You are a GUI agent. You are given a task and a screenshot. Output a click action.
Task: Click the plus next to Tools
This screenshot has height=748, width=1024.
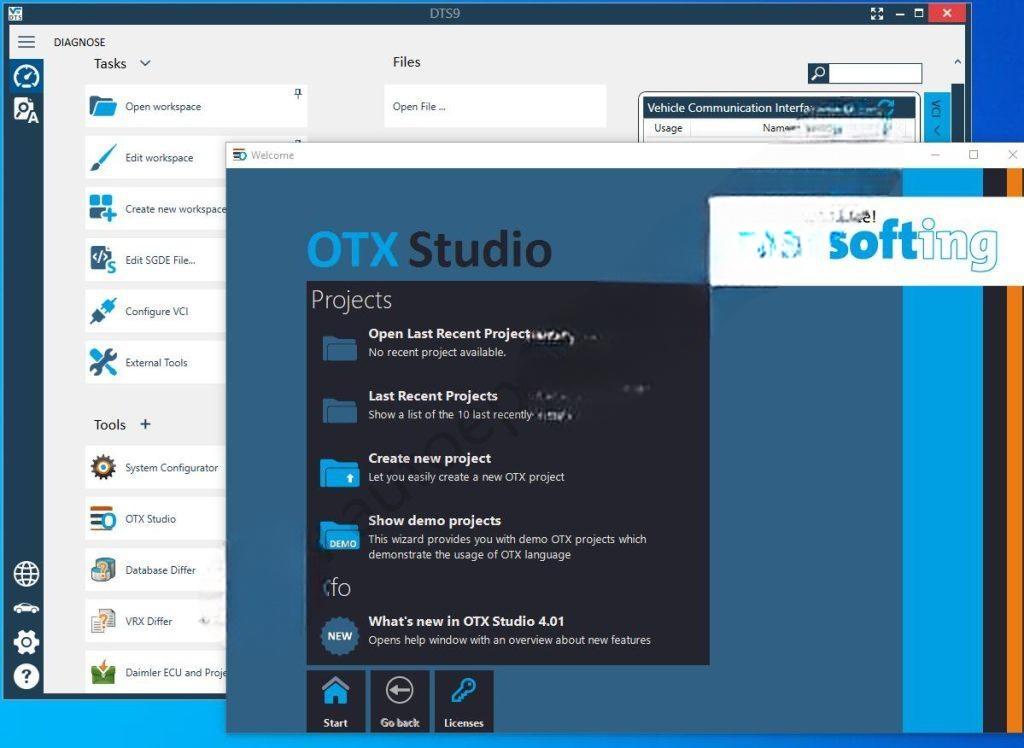click(145, 424)
